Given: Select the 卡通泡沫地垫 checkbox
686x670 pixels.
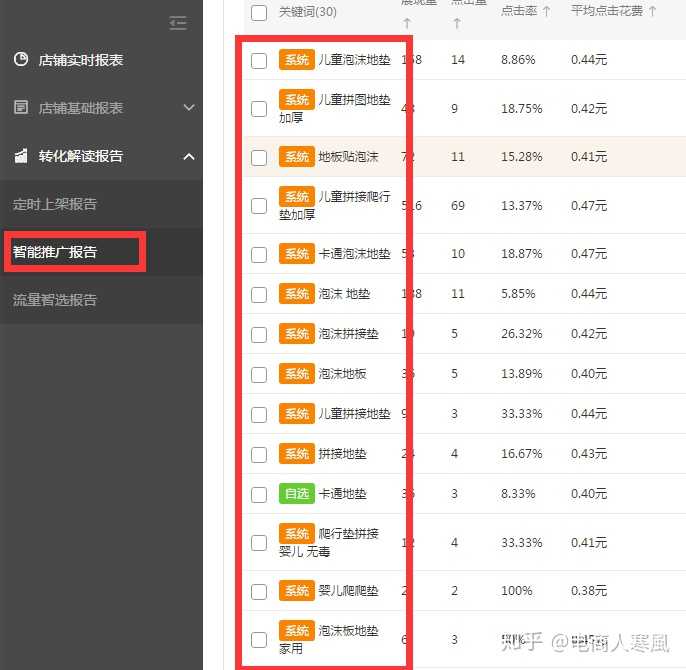Looking at the screenshot, I should (259, 254).
